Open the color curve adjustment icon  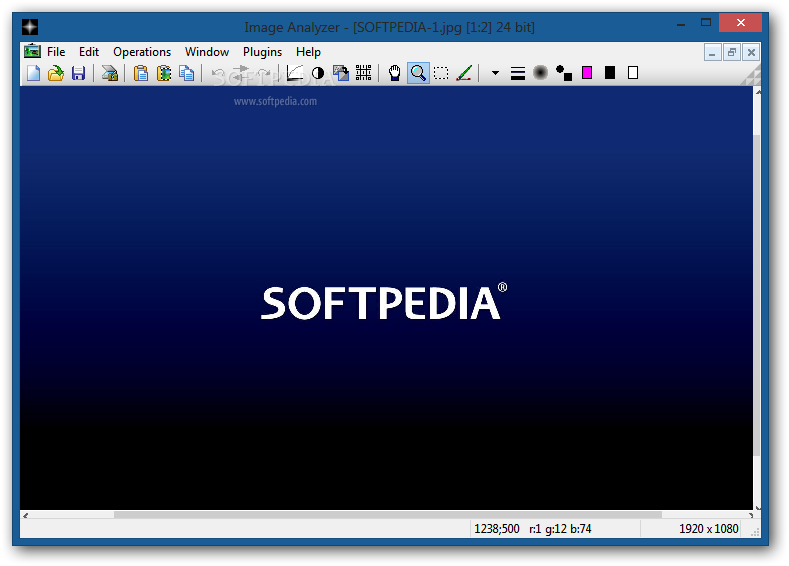click(295, 73)
